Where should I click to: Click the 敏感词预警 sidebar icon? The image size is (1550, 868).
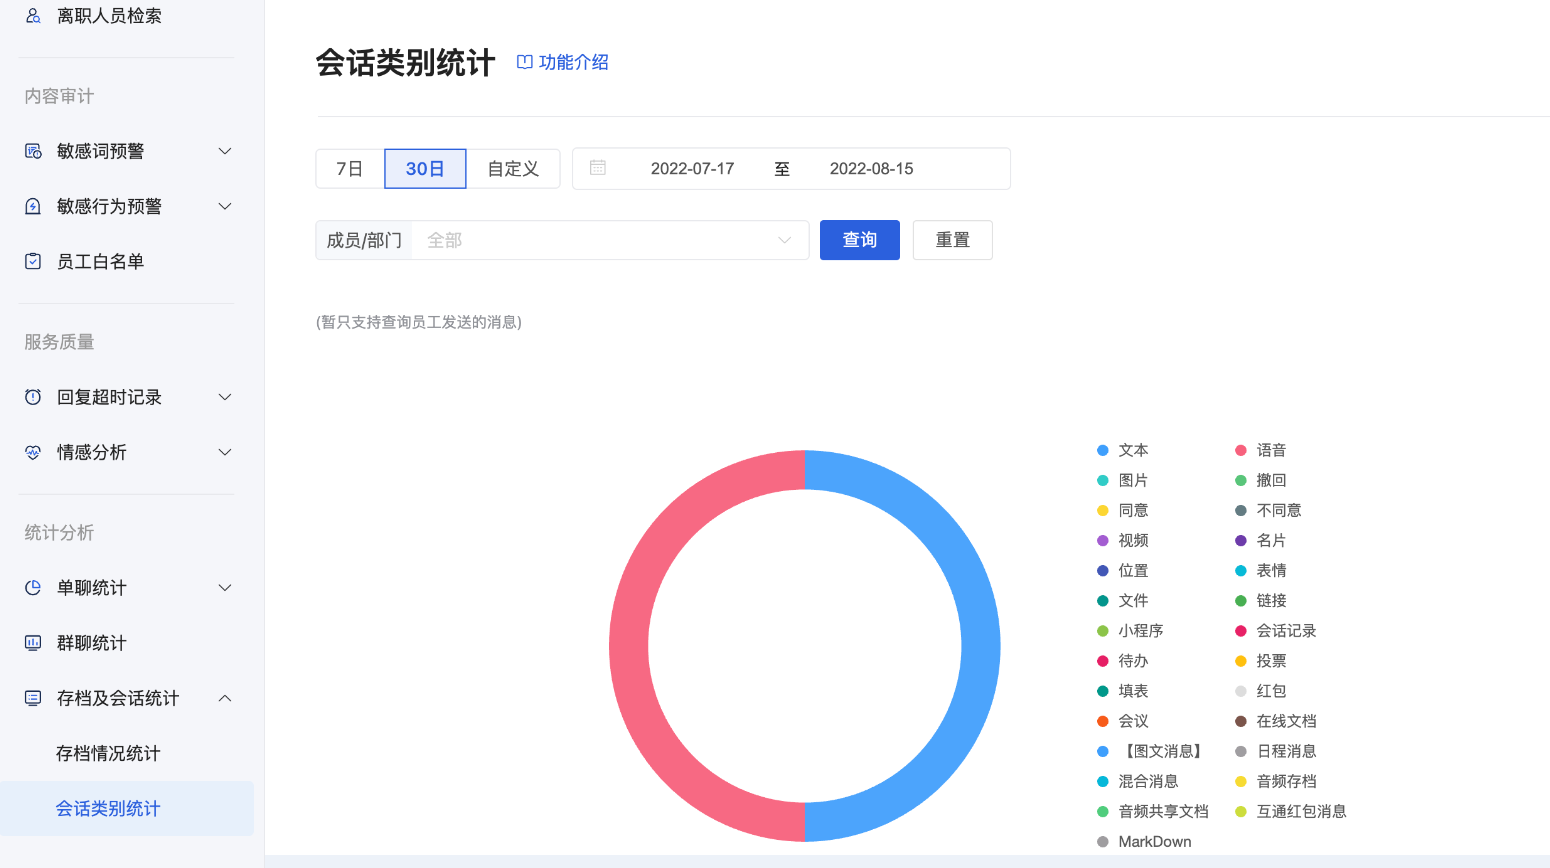tap(33, 151)
